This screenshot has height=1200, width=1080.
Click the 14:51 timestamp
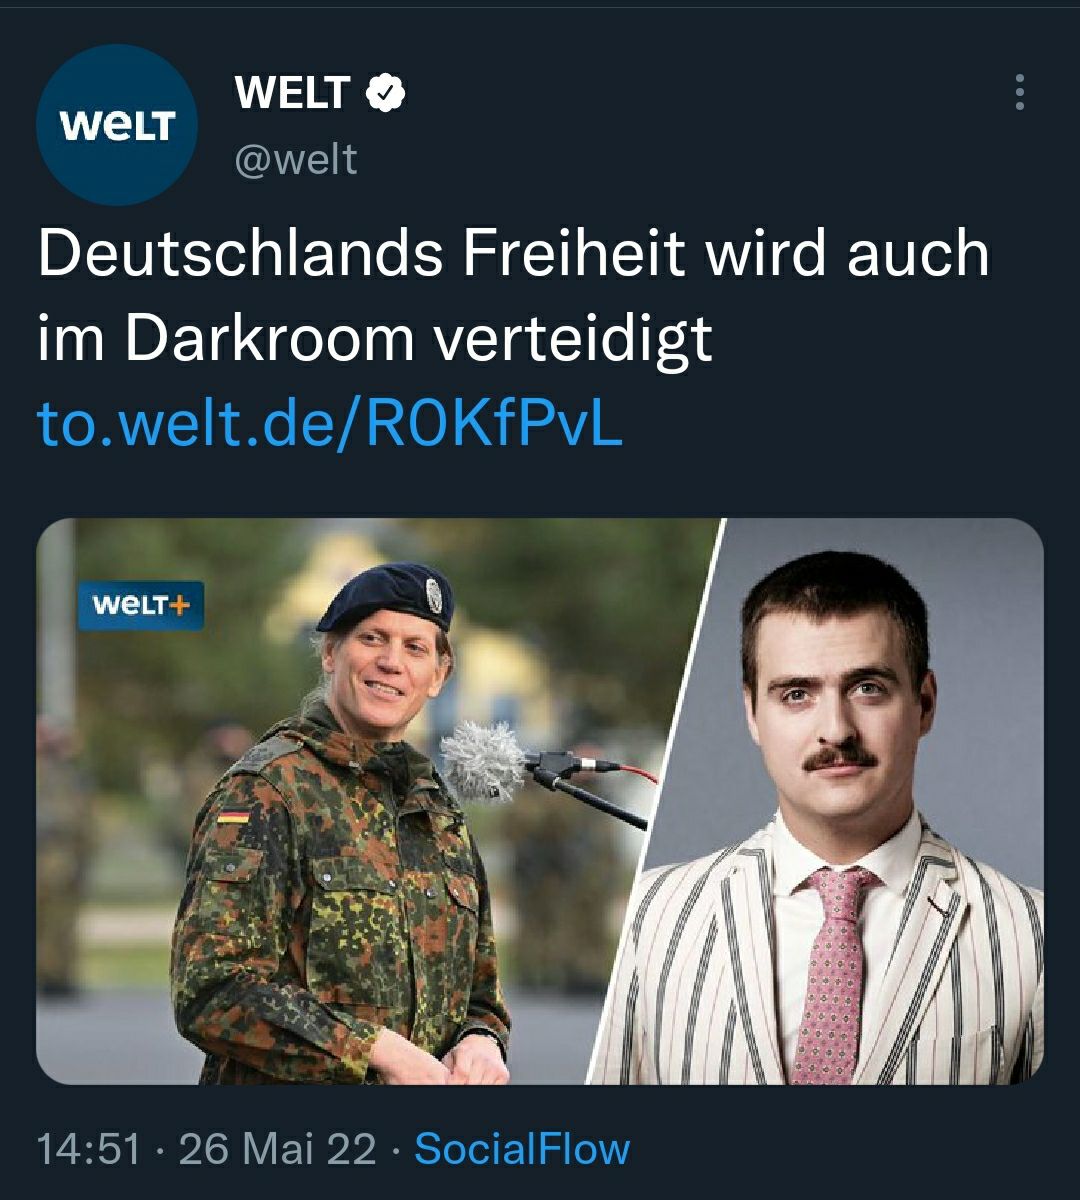(89, 1149)
